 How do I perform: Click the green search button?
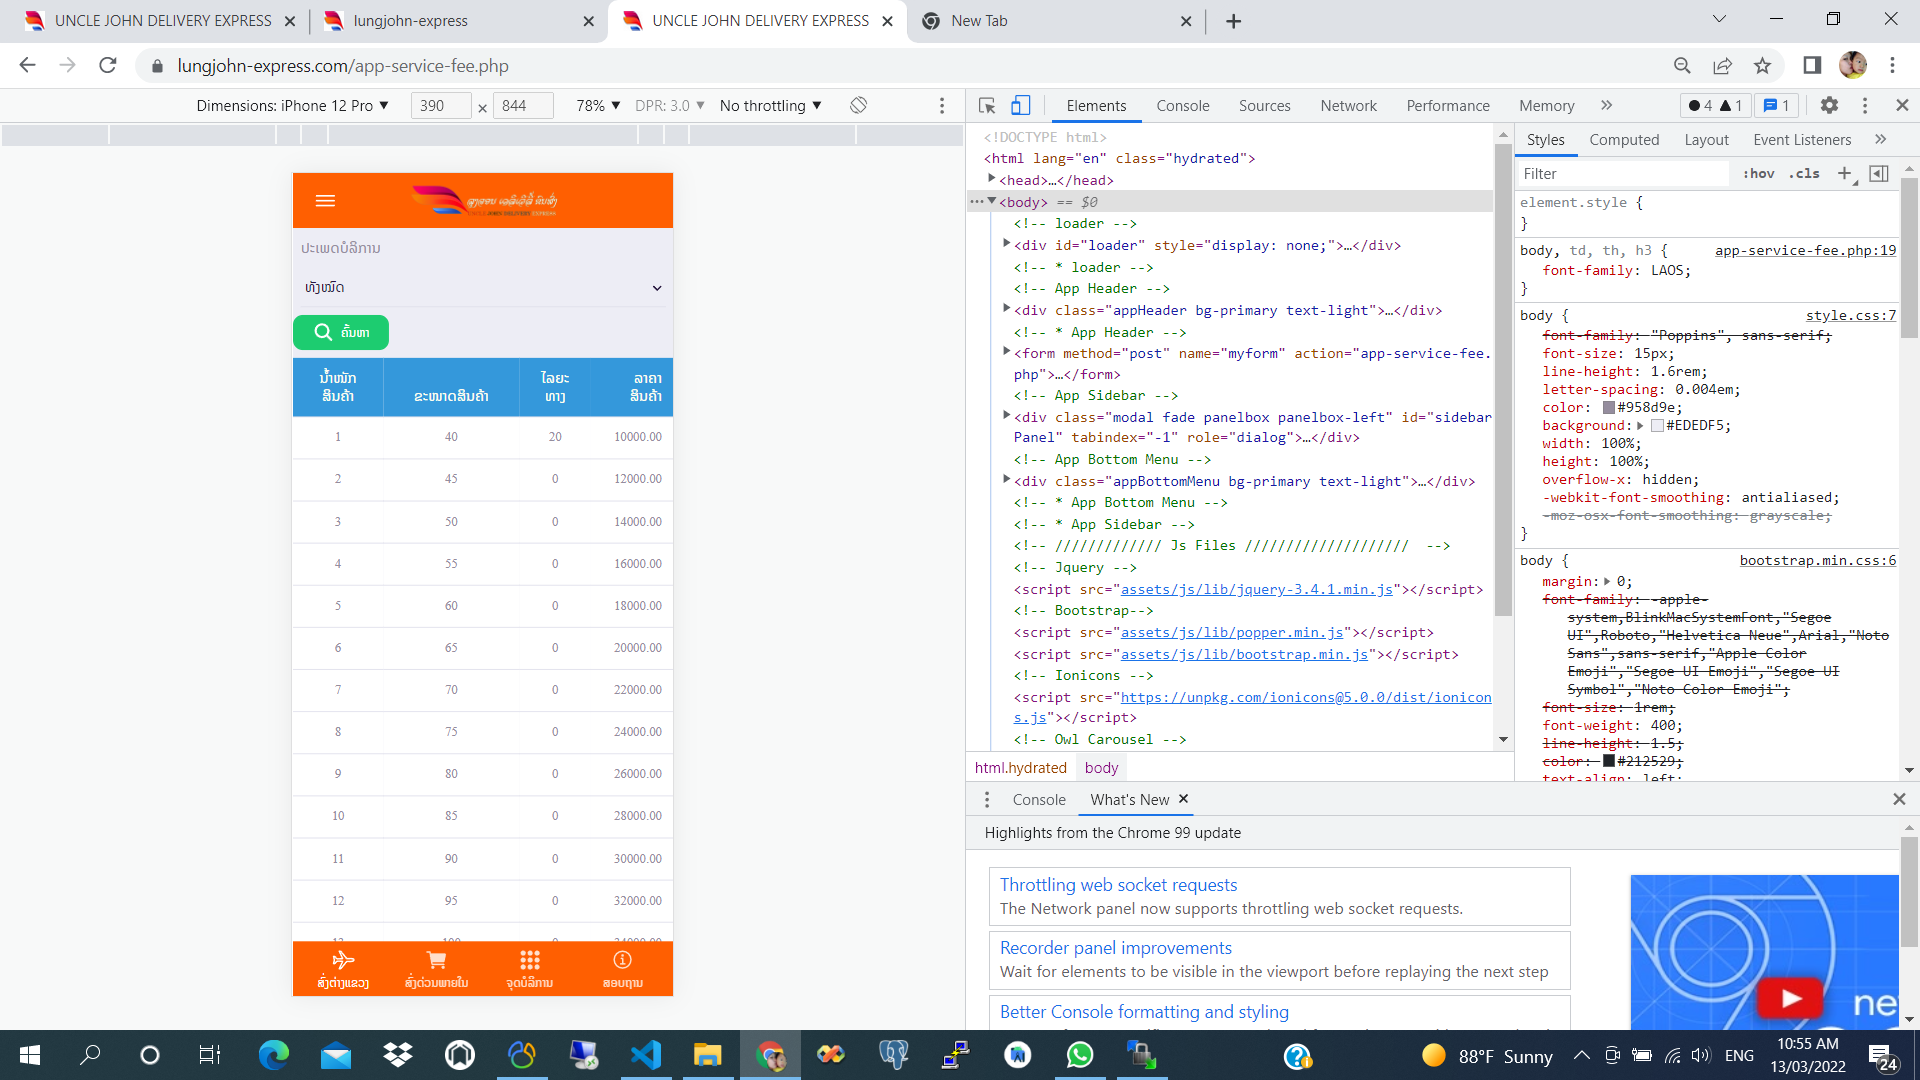click(341, 332)
